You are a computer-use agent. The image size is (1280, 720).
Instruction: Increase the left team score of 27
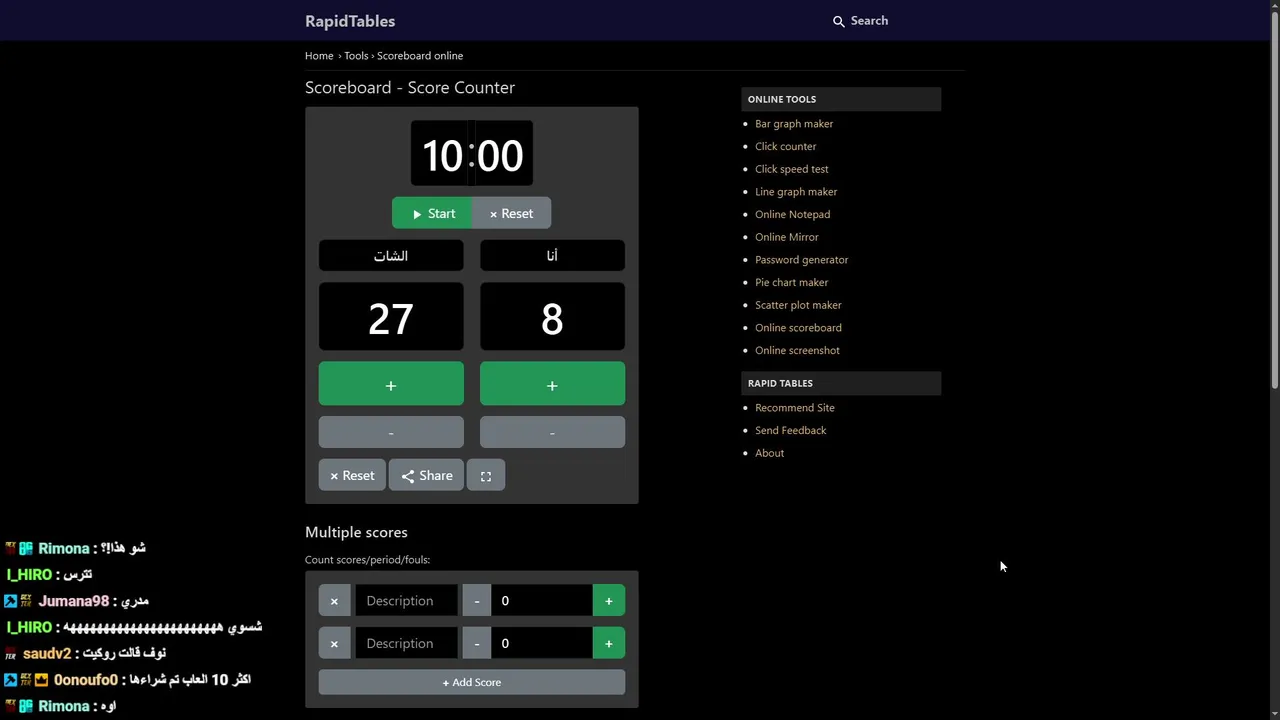click(x=391, y=384)
